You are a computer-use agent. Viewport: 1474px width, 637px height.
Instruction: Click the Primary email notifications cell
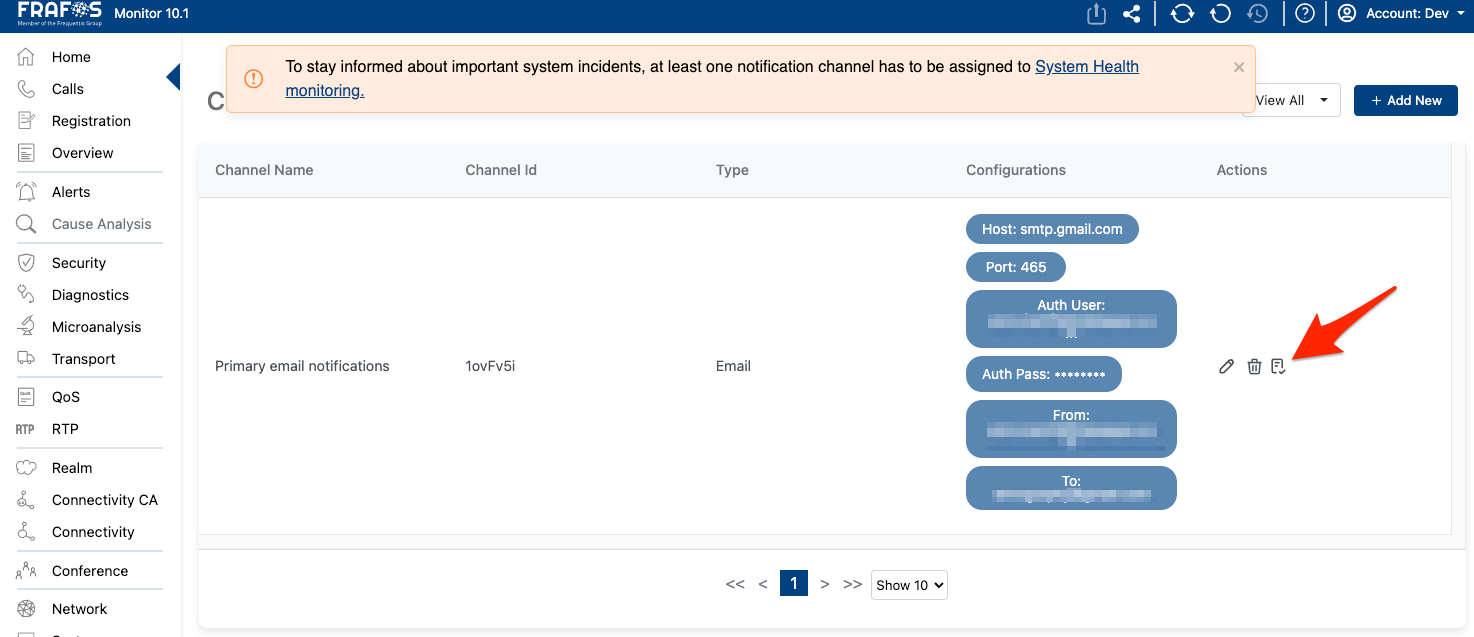[x=302, y=366]
